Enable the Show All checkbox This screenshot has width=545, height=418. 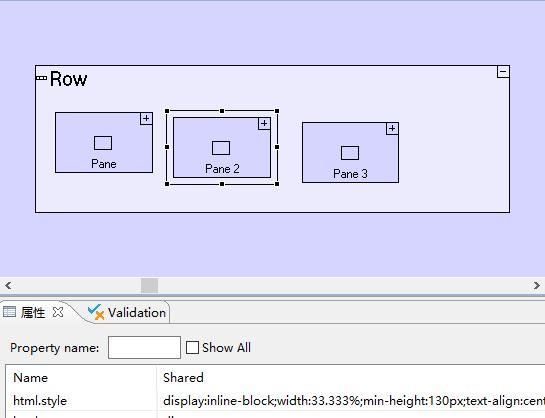[192, 347]
